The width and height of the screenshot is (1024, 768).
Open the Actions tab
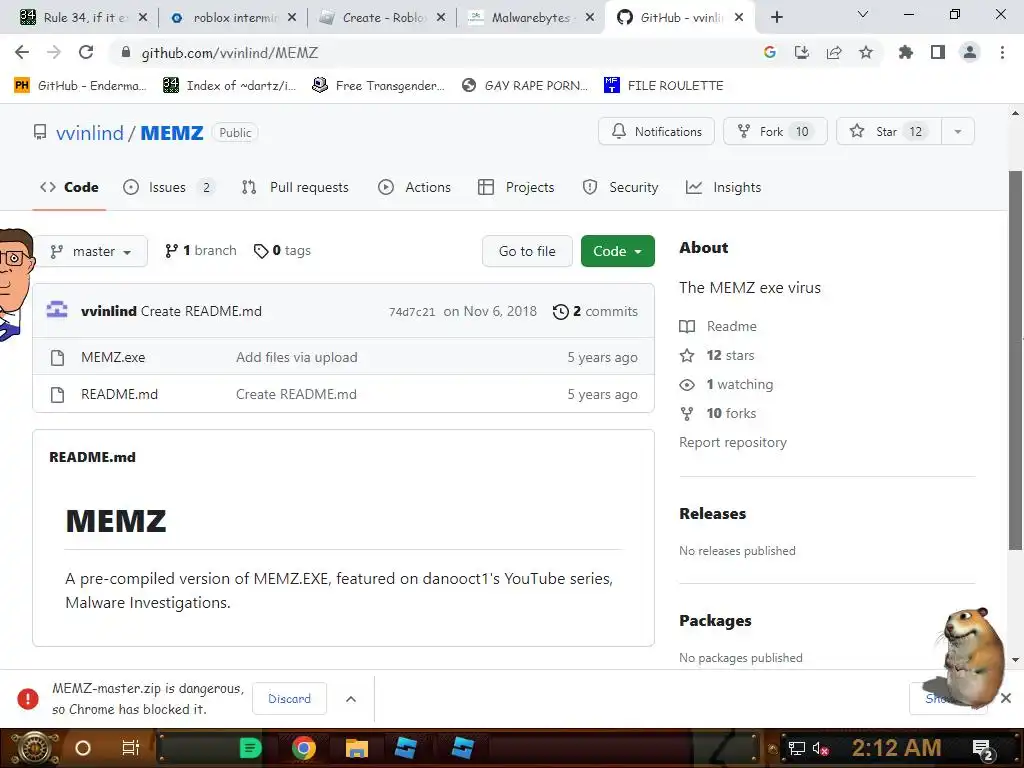coord(415,187)
